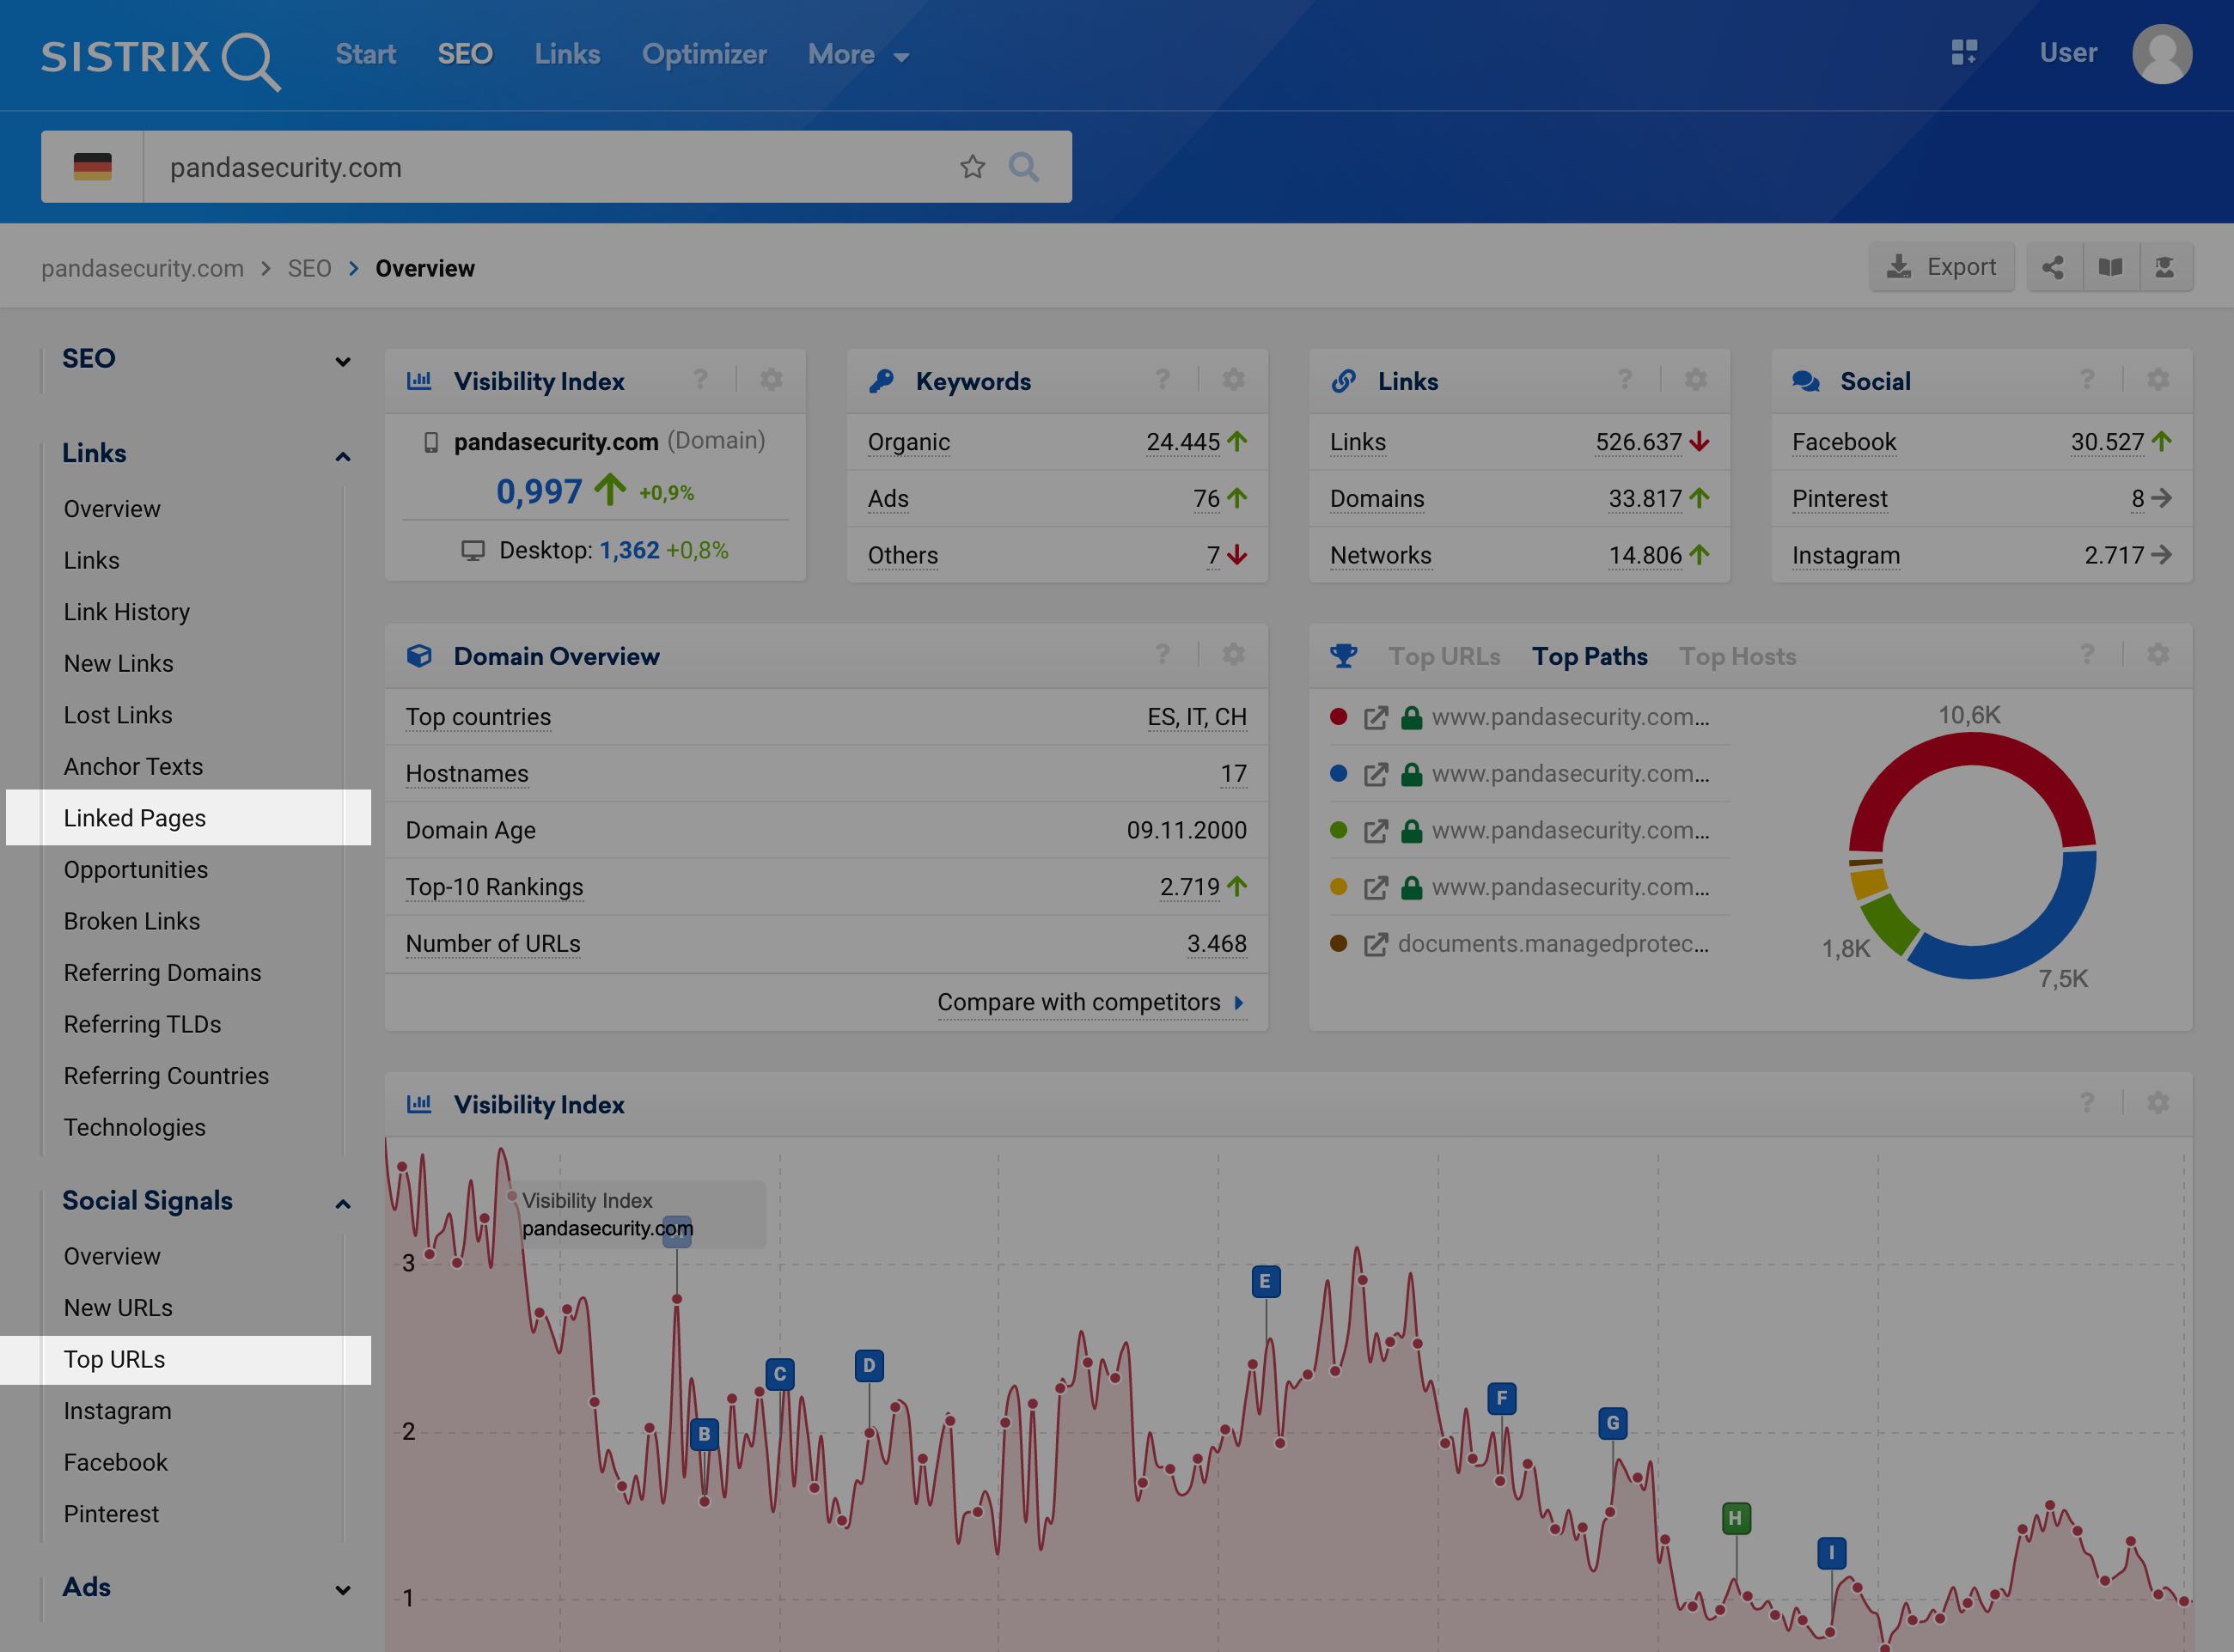The image size is (2234, 1652).
Task: Switch to Top Hosts tab in chart
Action: pos(1739,655)
